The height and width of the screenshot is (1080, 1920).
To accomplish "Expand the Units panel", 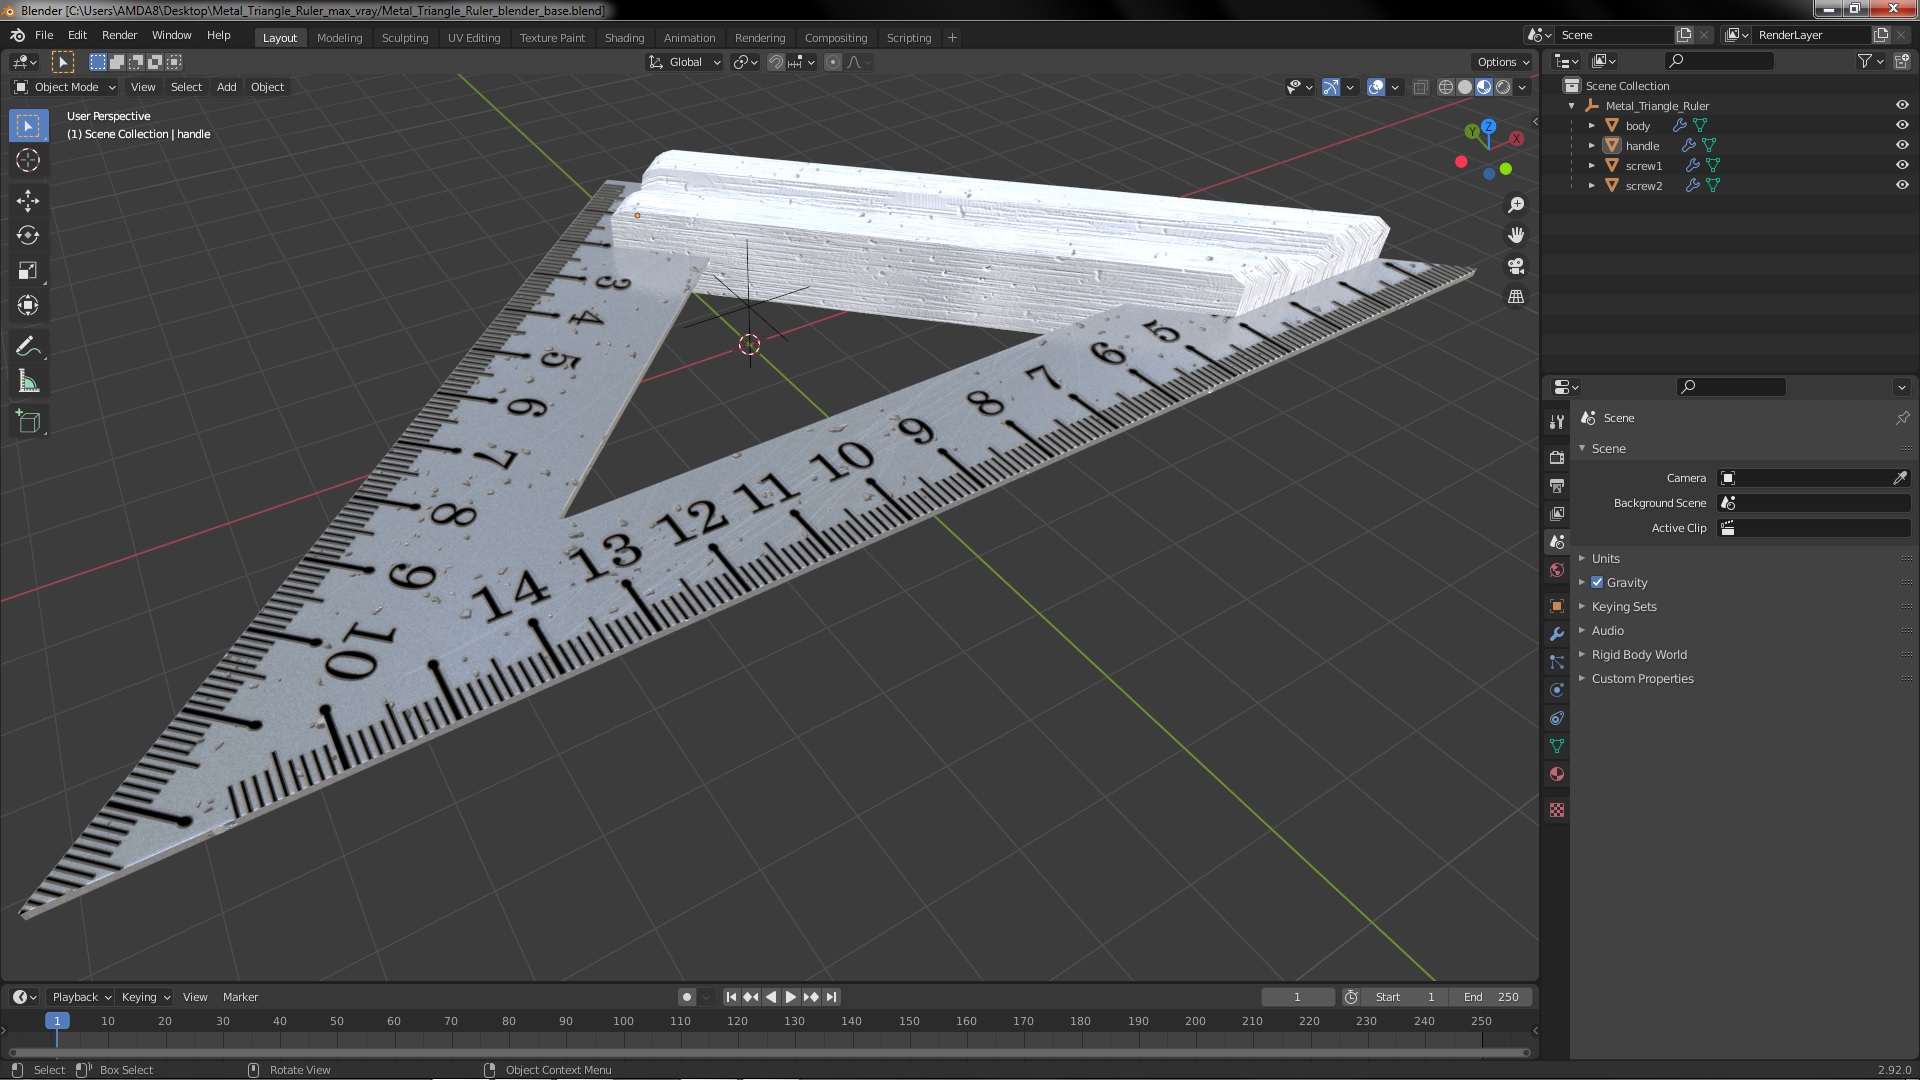I will (1605, 558).
